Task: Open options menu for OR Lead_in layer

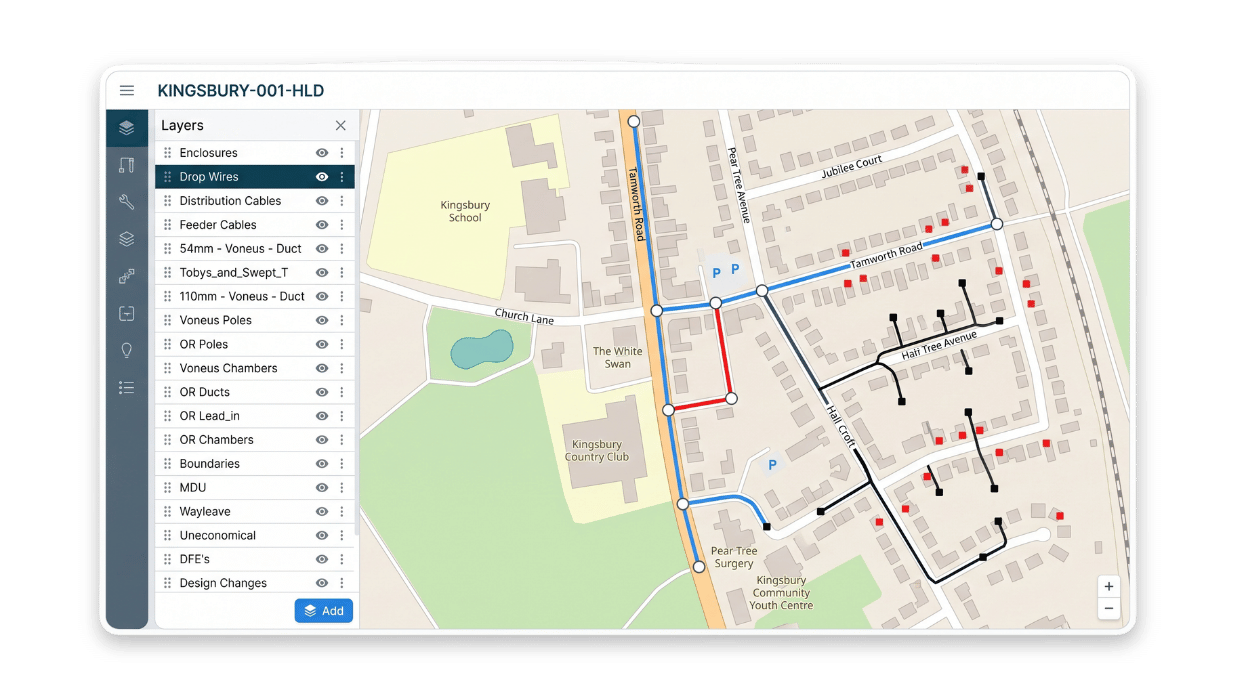Action: click(342, 416)
